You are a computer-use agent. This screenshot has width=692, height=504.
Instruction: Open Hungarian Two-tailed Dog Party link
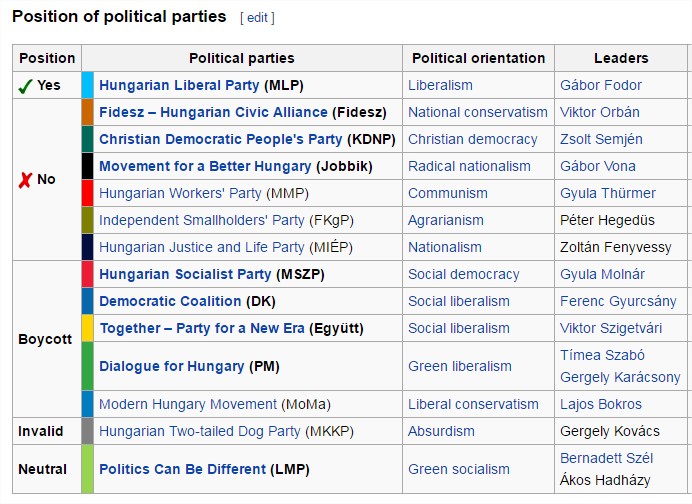click(x=199, y=431)
